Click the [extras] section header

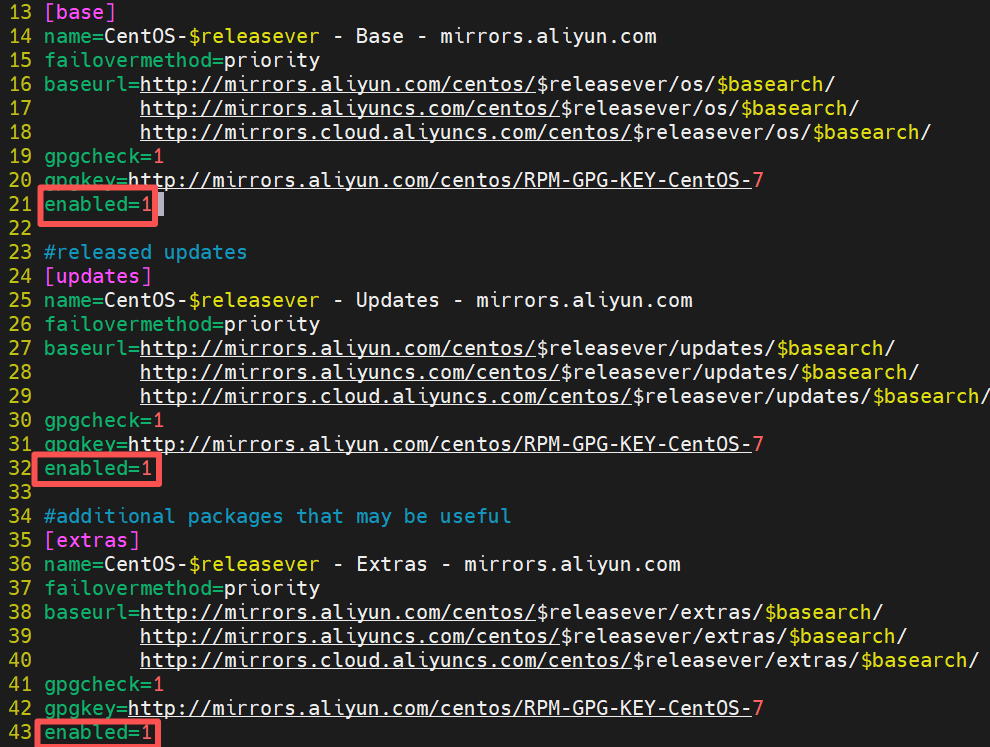point(92,540)
